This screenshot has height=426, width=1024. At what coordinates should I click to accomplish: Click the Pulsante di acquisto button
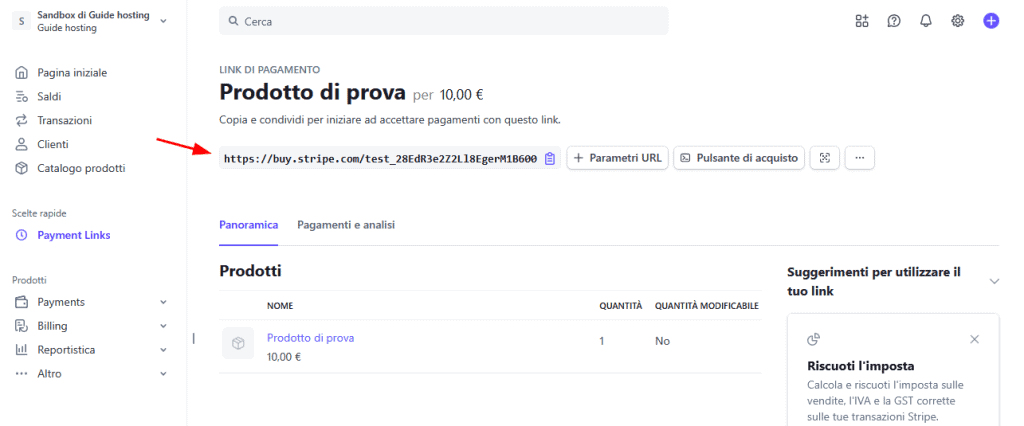739,158
